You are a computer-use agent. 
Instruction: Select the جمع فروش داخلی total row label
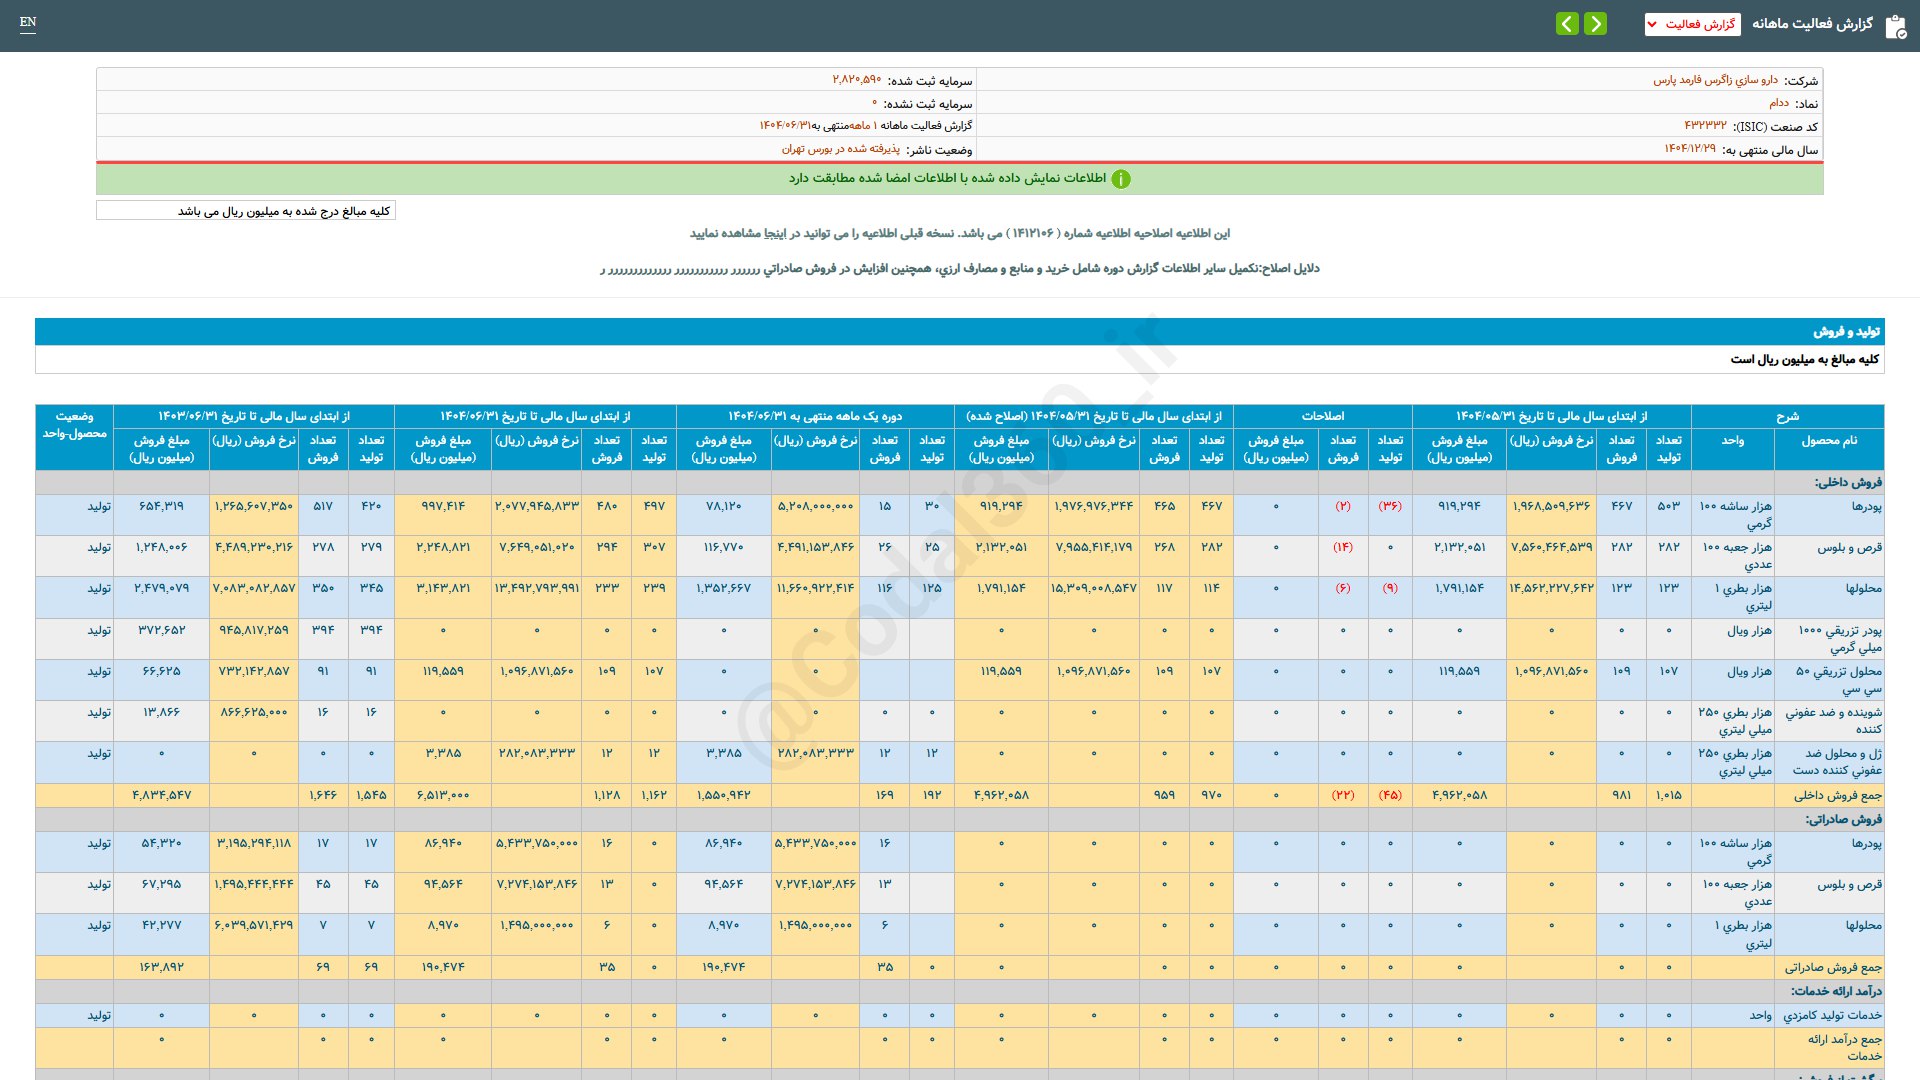point(1837,796)
